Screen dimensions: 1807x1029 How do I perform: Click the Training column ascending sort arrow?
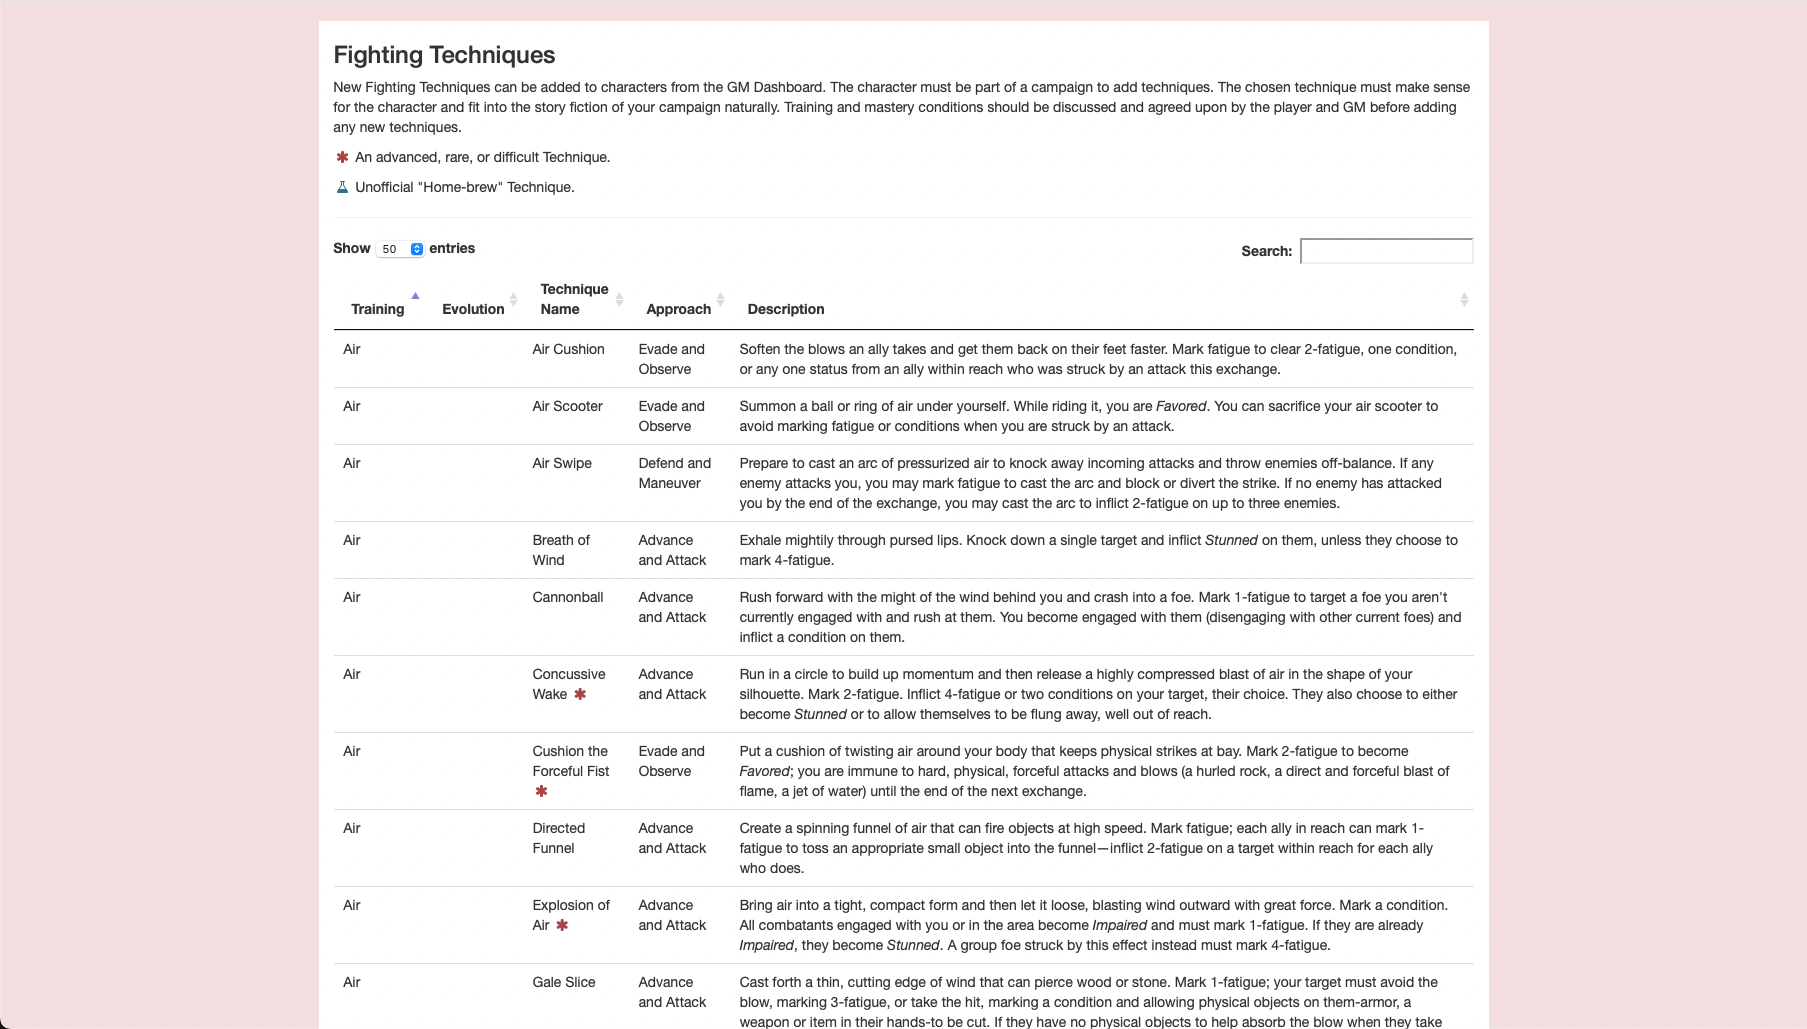coord(415,297)
